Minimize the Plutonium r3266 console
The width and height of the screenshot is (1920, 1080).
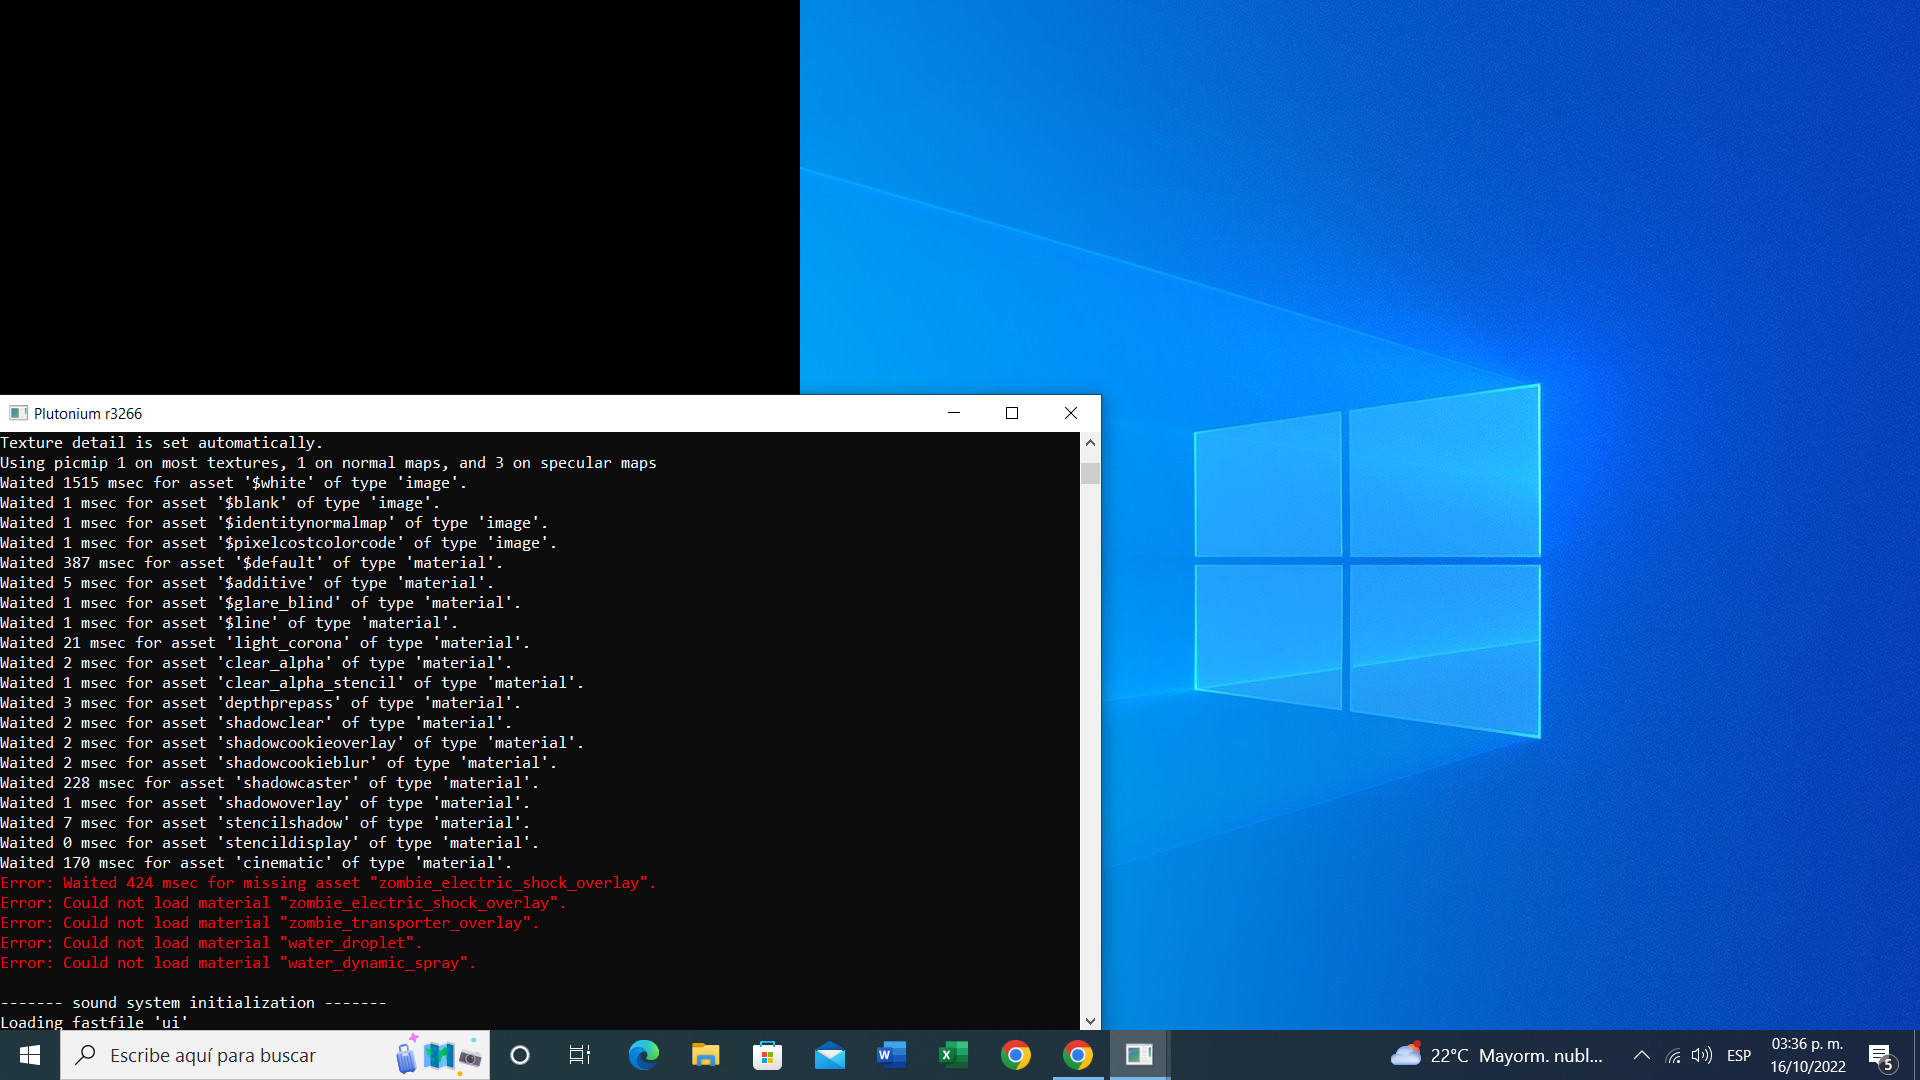pyautogui.click(x=954, y=413)
